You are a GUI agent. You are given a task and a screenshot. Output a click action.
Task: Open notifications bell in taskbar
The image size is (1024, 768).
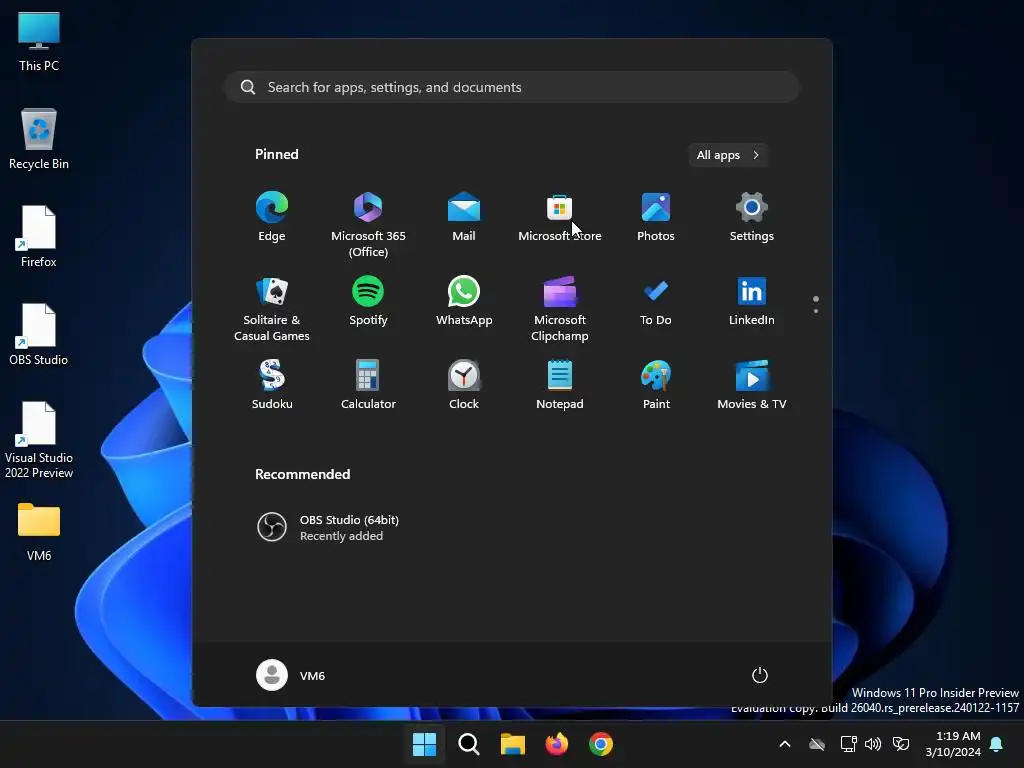pos(997,744)
